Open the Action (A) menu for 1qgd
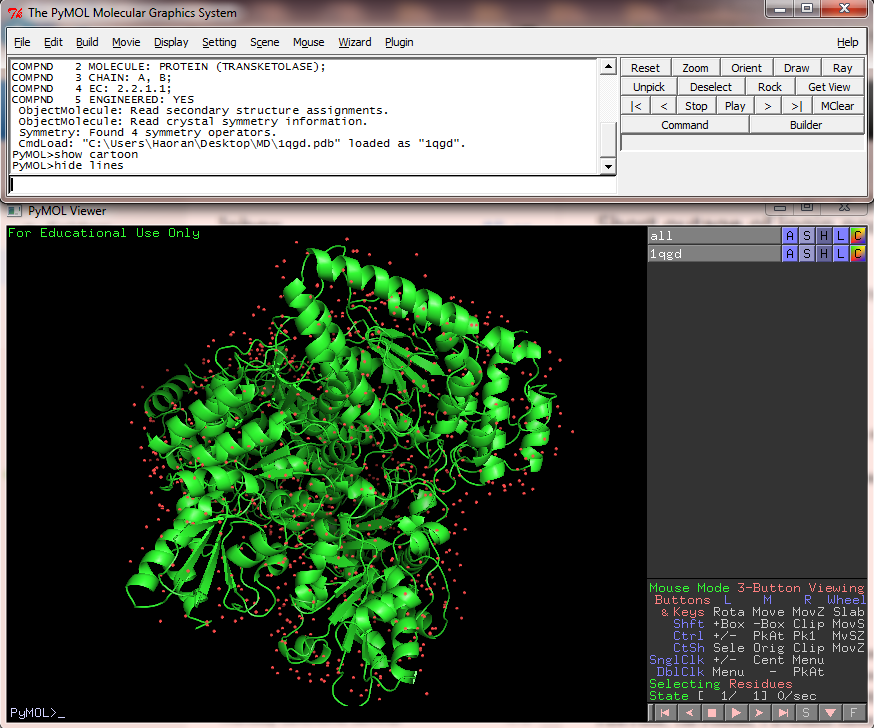This screenshot has height=728, width=874. (x=790, y=254)
